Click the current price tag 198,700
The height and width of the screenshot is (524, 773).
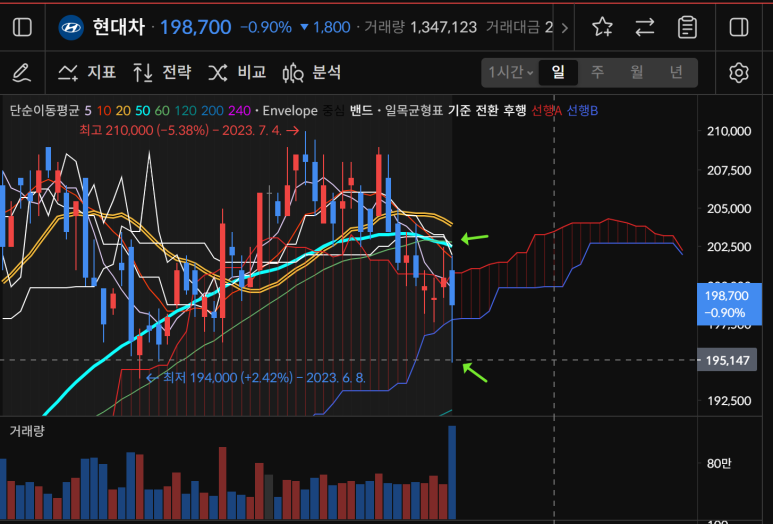point(729,304)
